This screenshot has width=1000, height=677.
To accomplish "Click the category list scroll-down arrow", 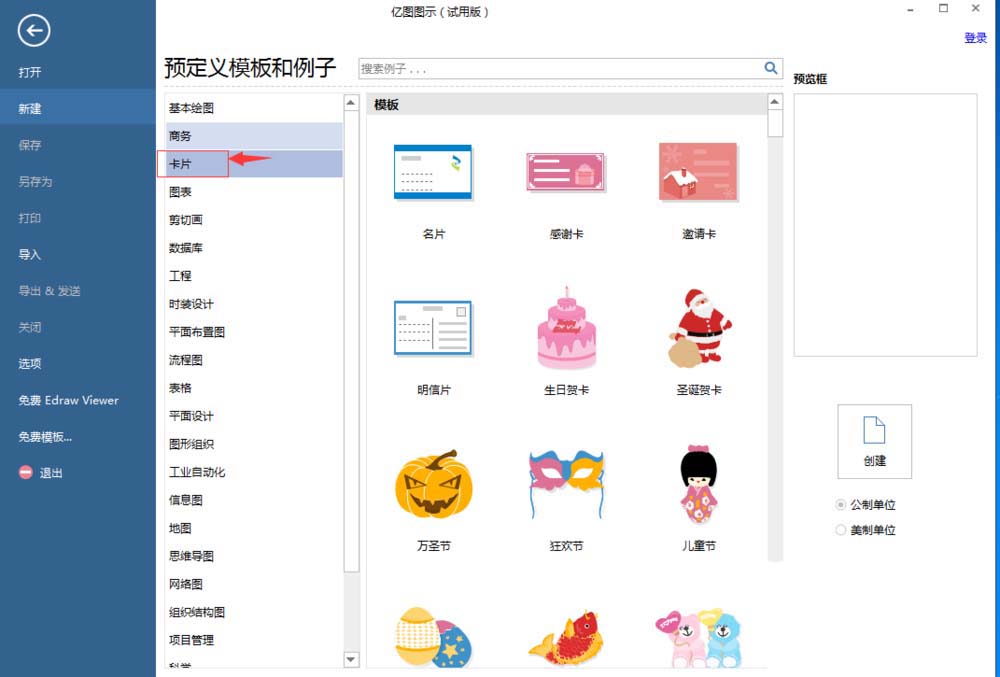I will [350, 660].
